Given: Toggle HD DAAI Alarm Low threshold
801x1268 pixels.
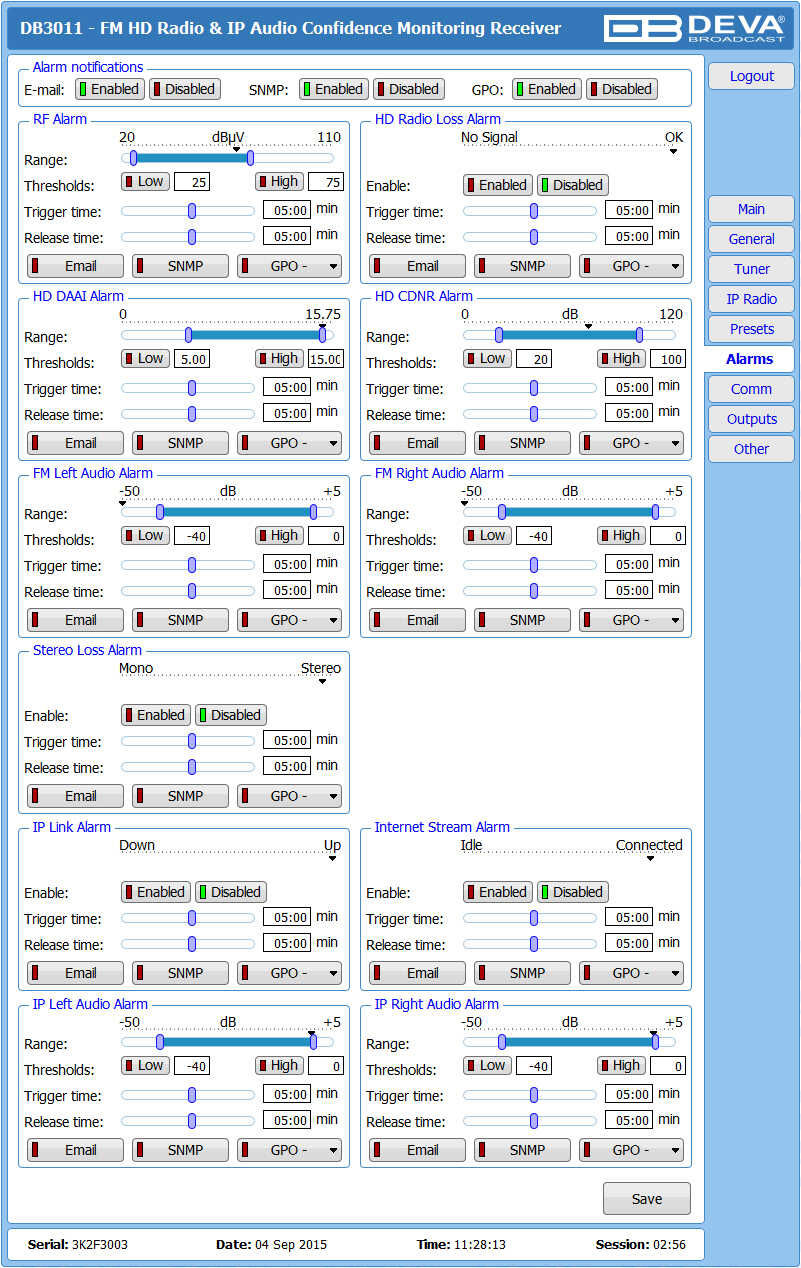Looking at the screenshot, I should (x=146, y=358).
